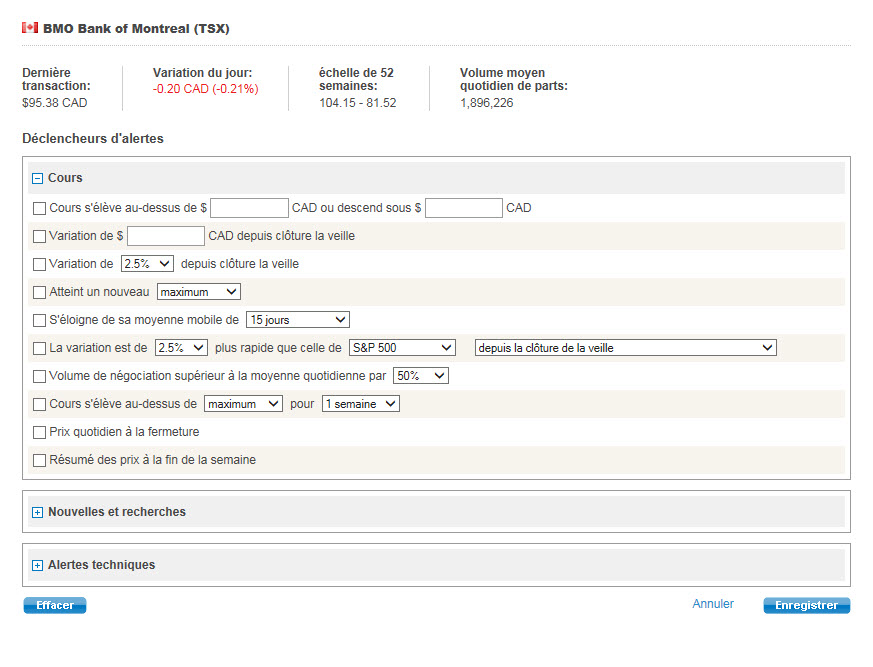Expand the Alertes techniques plus icon
The width and height of the screenshot is (873, 667).
[x=38, y=565]
